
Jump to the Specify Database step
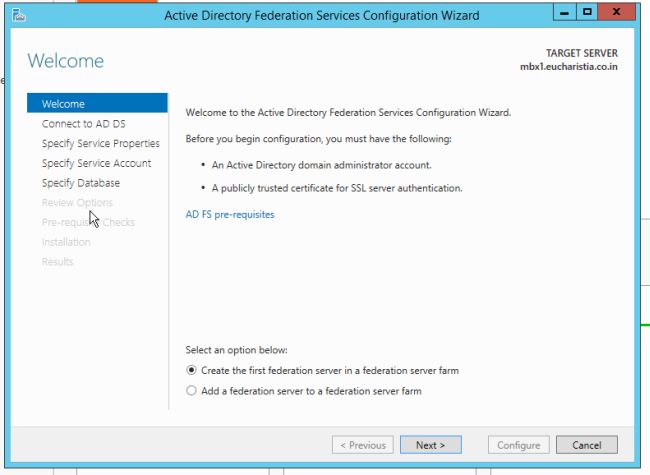(x=81, y=183)
